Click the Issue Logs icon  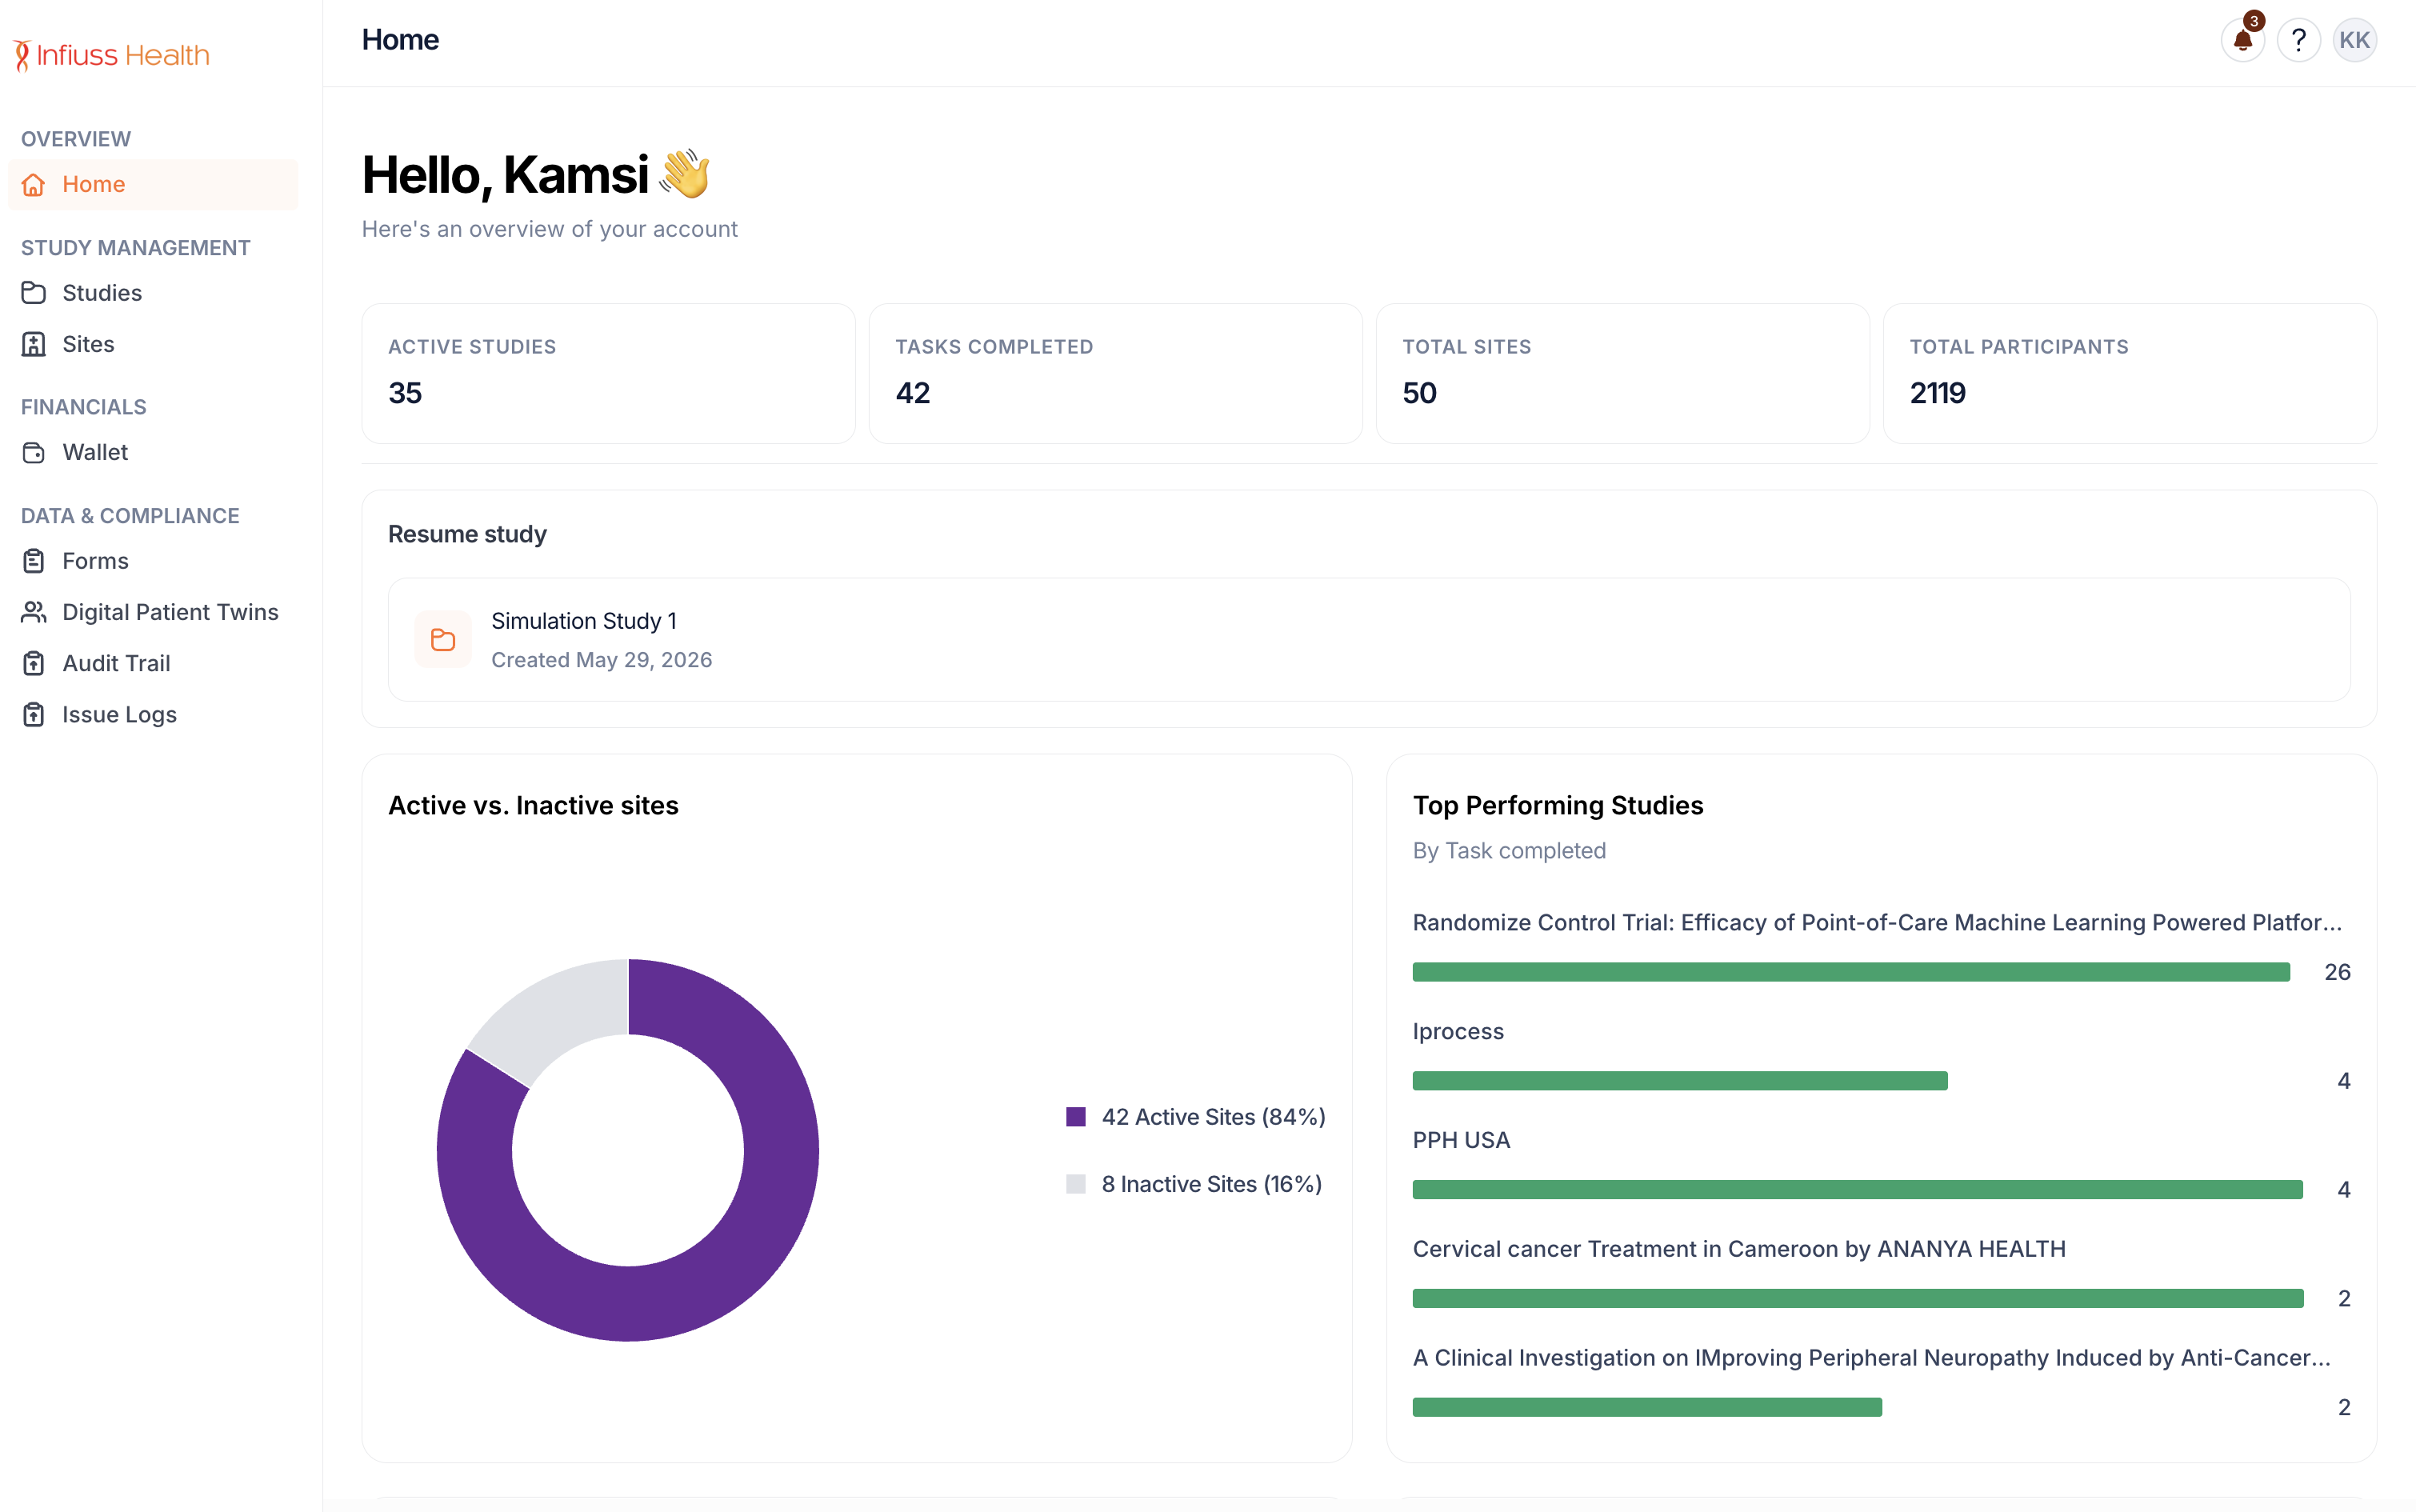point(34,714)
